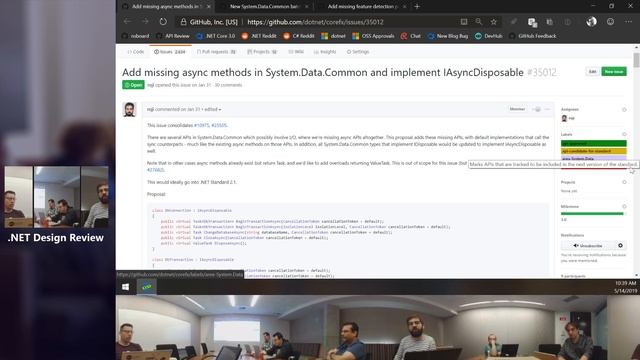Select the repository Code tab
Screen dimensions: 640x360
(136, 52)
